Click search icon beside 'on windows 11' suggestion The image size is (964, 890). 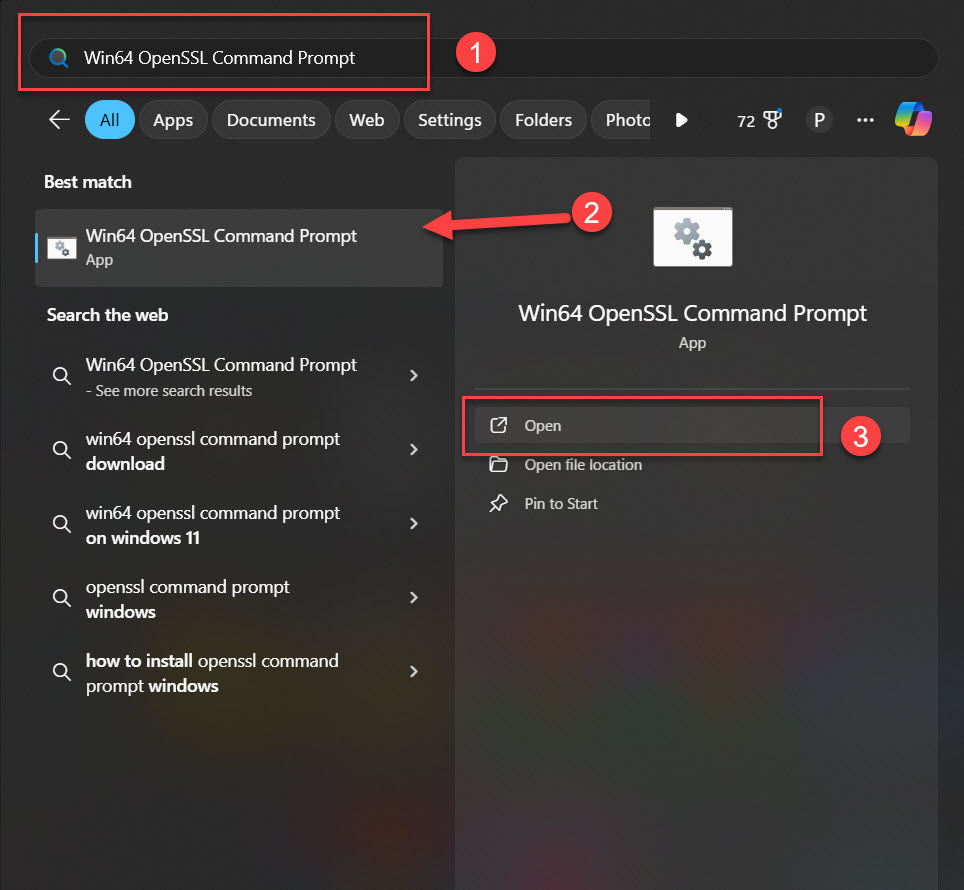point(61,524)
